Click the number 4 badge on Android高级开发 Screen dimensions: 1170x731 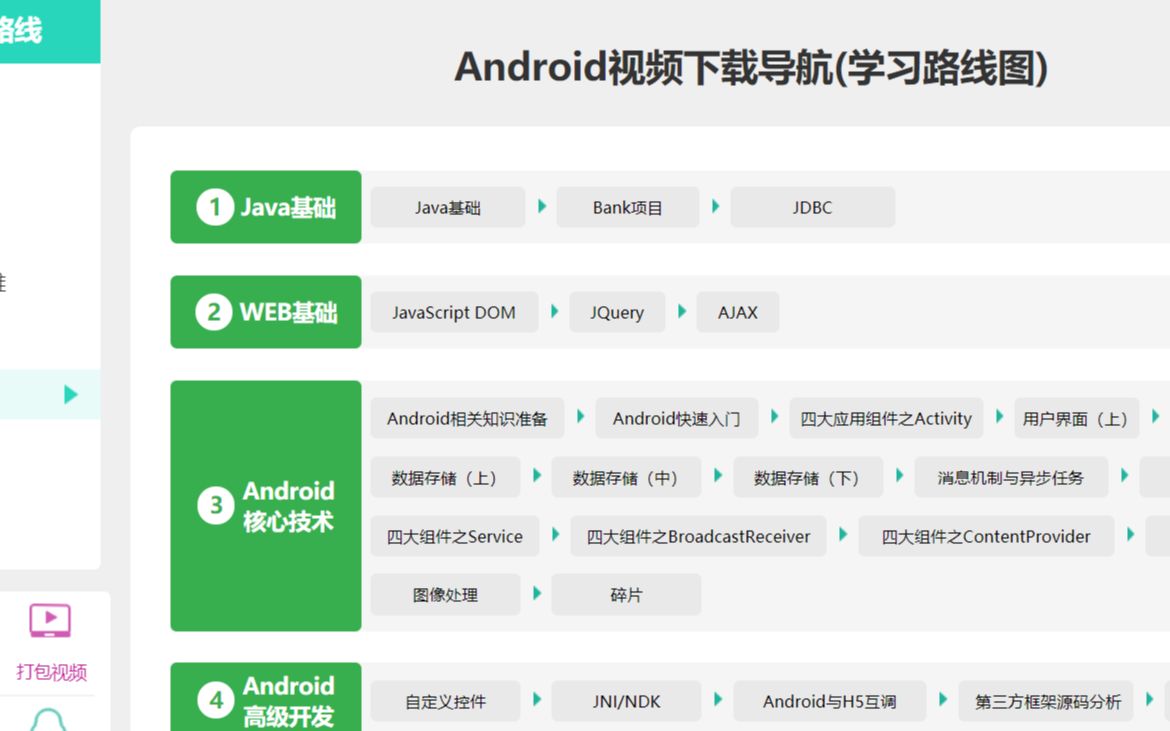coord(216,700)
